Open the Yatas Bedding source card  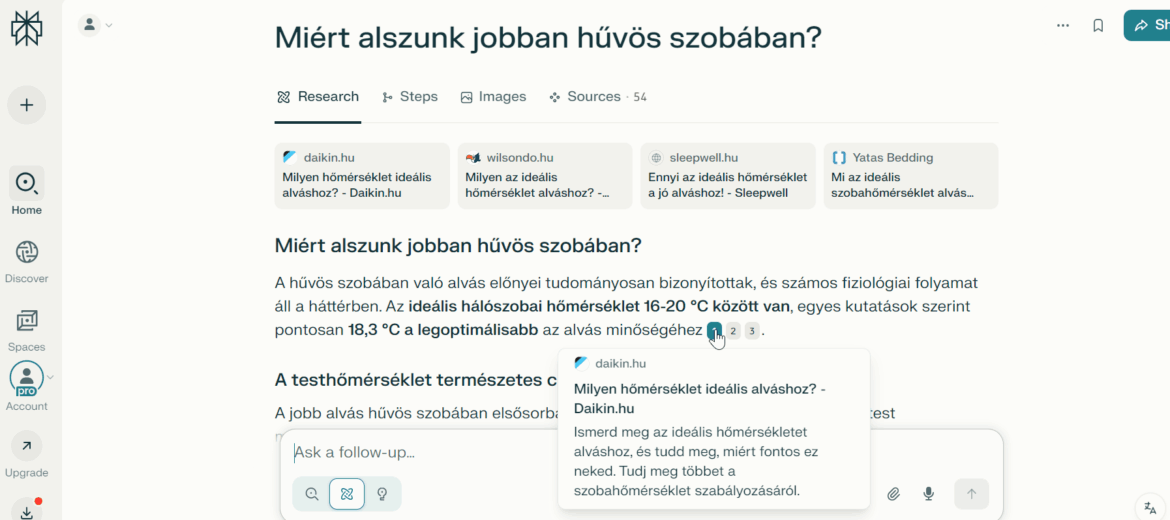[x=910, y=176]
